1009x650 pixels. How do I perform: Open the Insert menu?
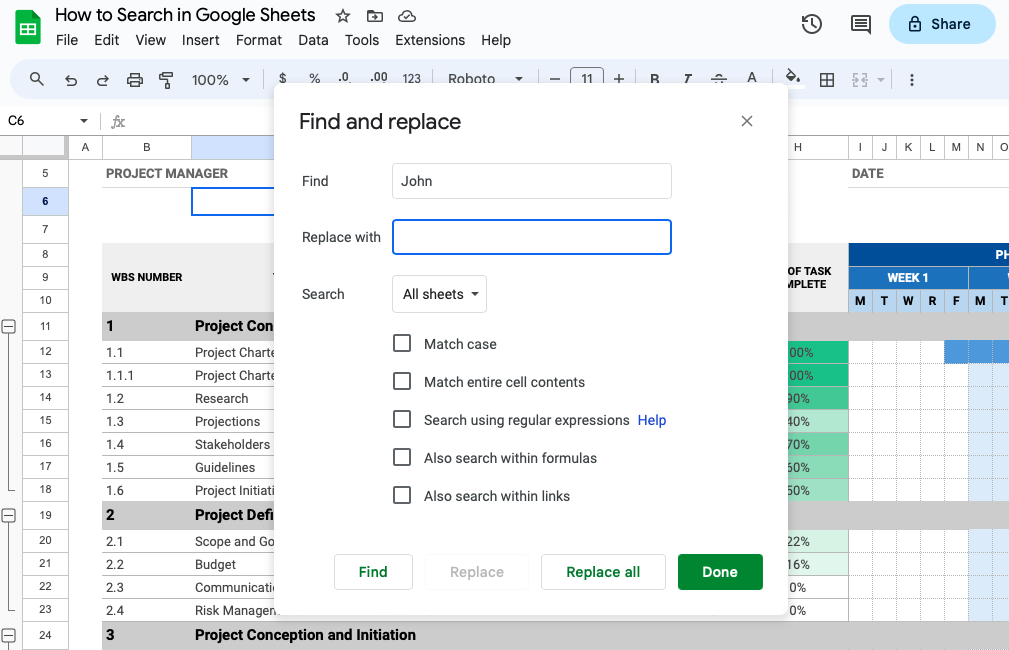(x=200, y=40)
